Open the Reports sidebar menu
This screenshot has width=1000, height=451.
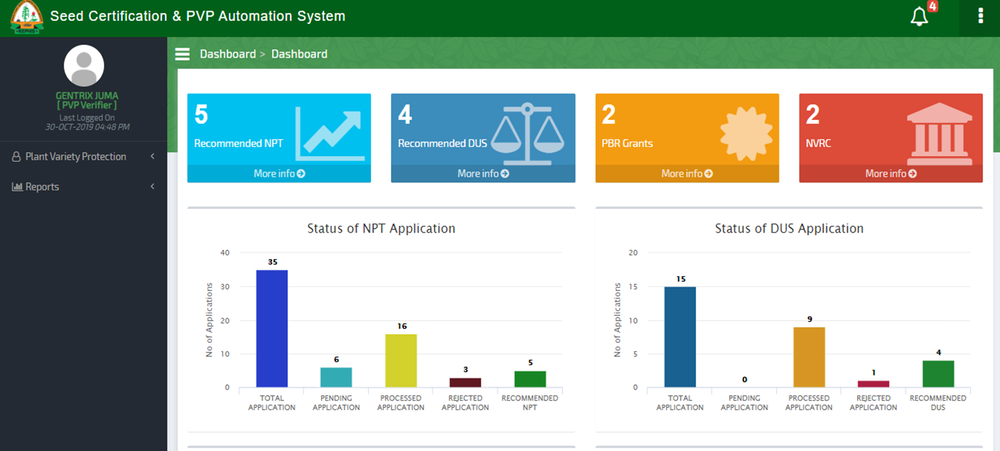click(84, 187)
